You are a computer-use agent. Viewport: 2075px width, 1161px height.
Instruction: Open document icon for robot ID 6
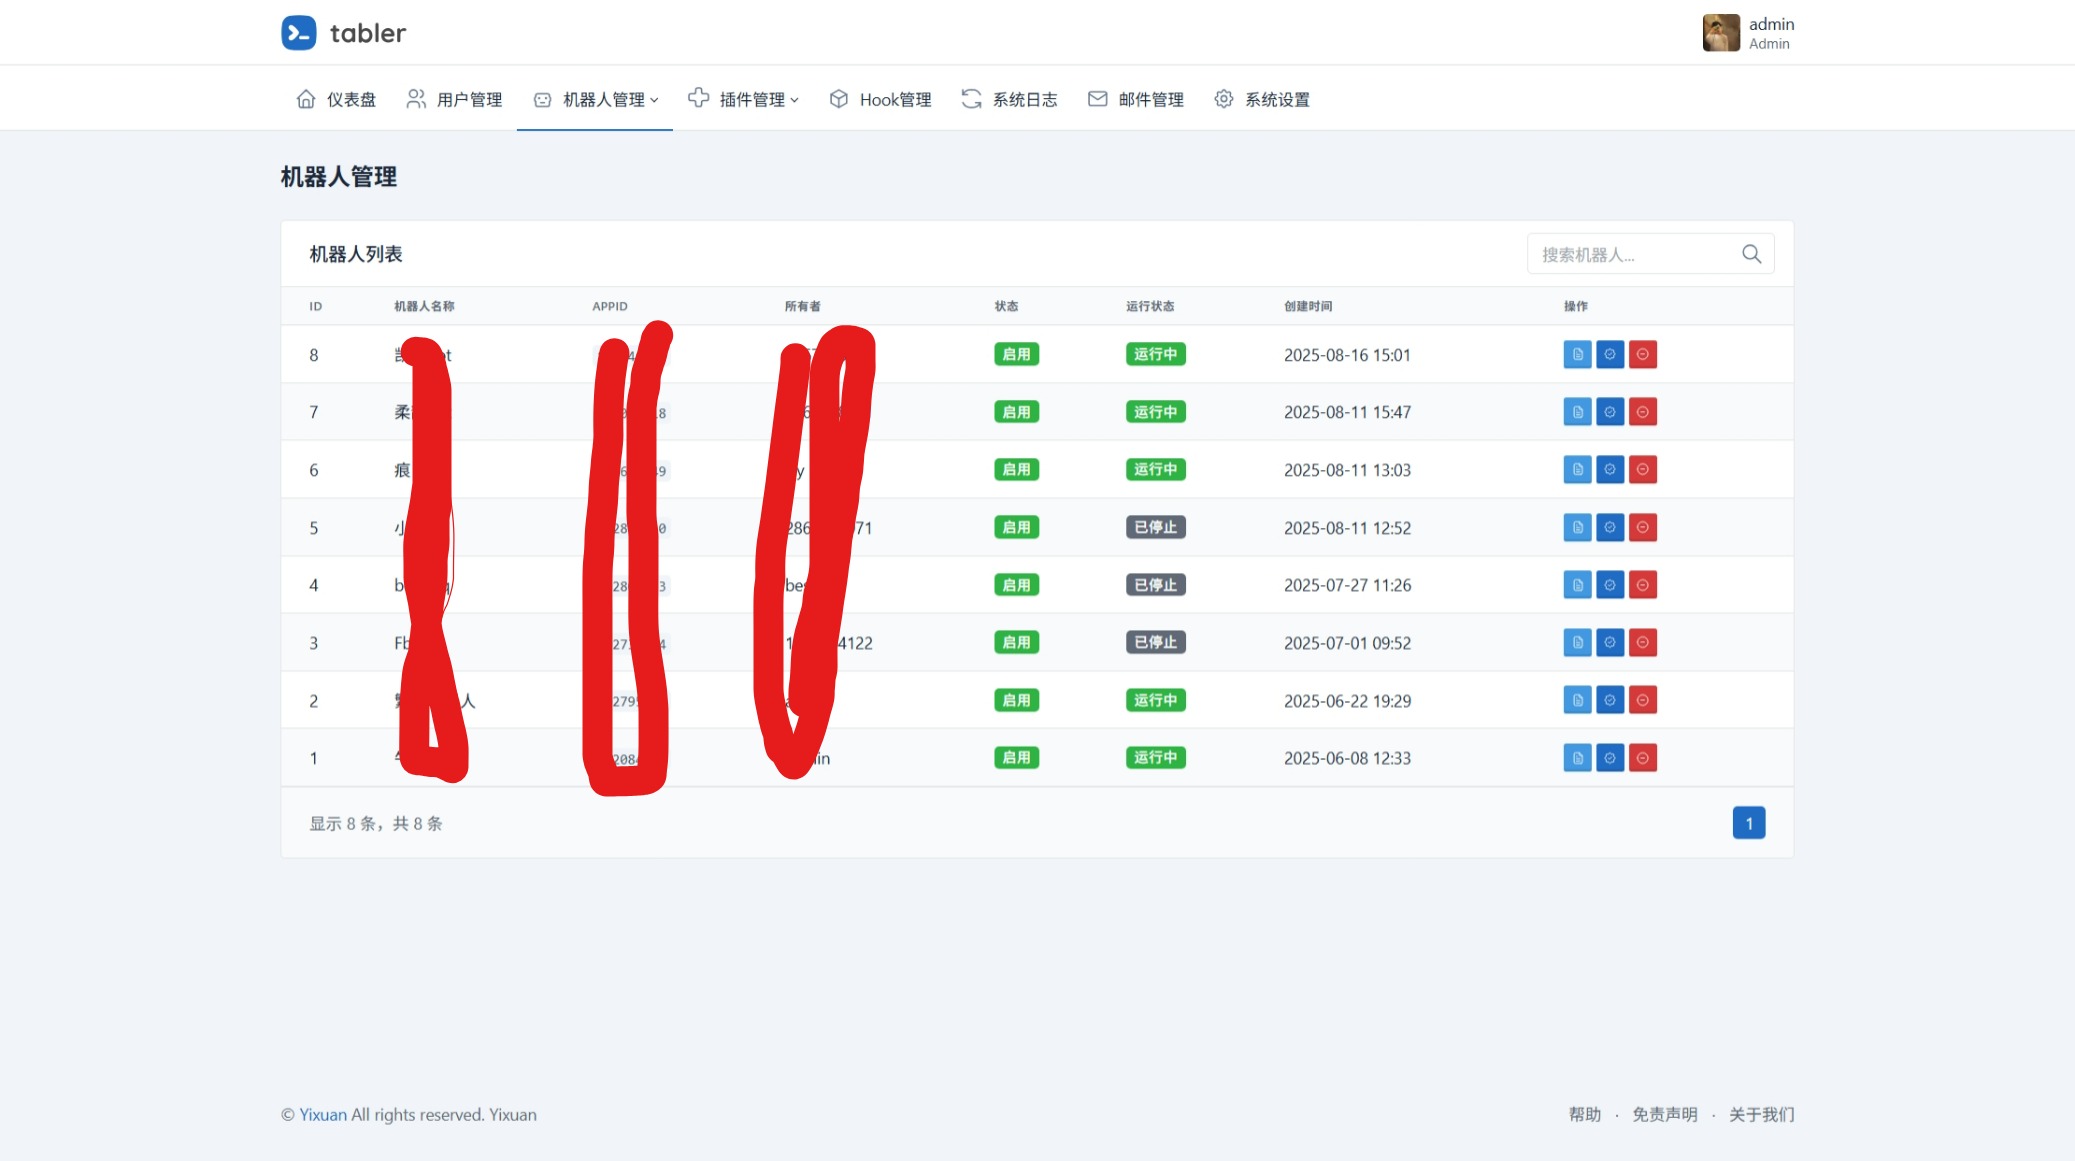pos(1577,470)
